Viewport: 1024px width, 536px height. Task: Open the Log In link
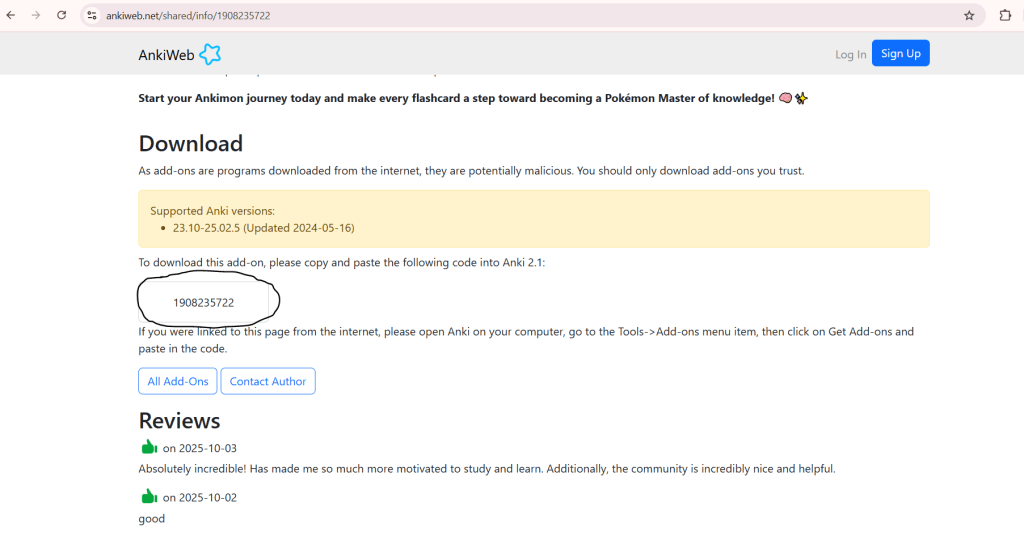pos(850,54)
